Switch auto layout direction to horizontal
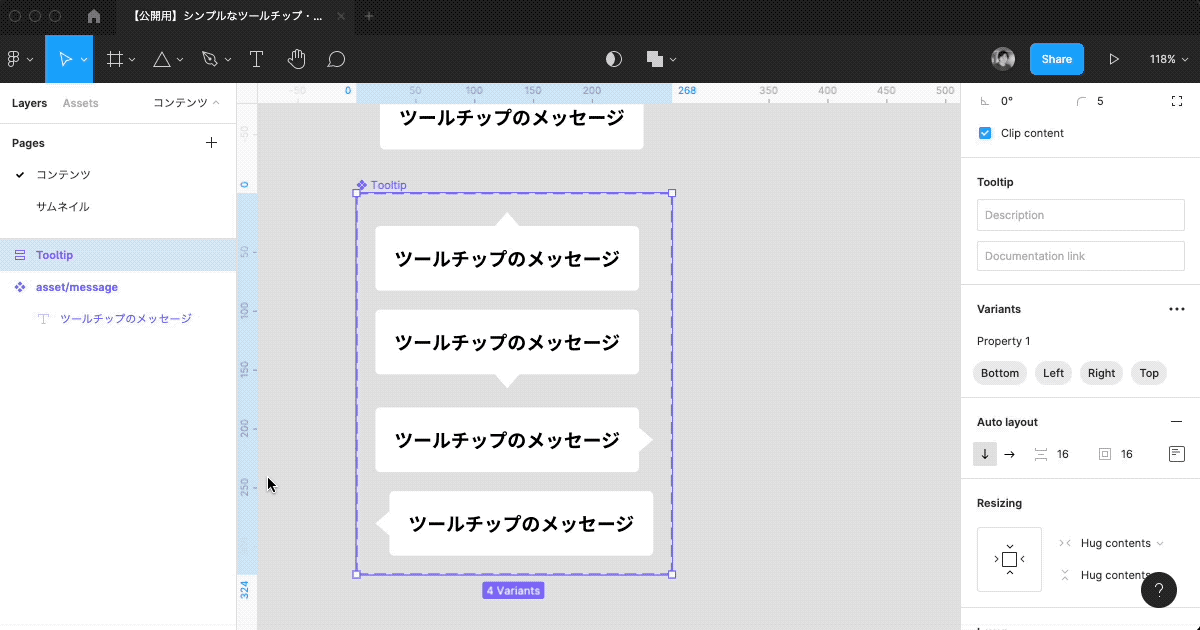1200x630 pixels. coord(1008,453)
